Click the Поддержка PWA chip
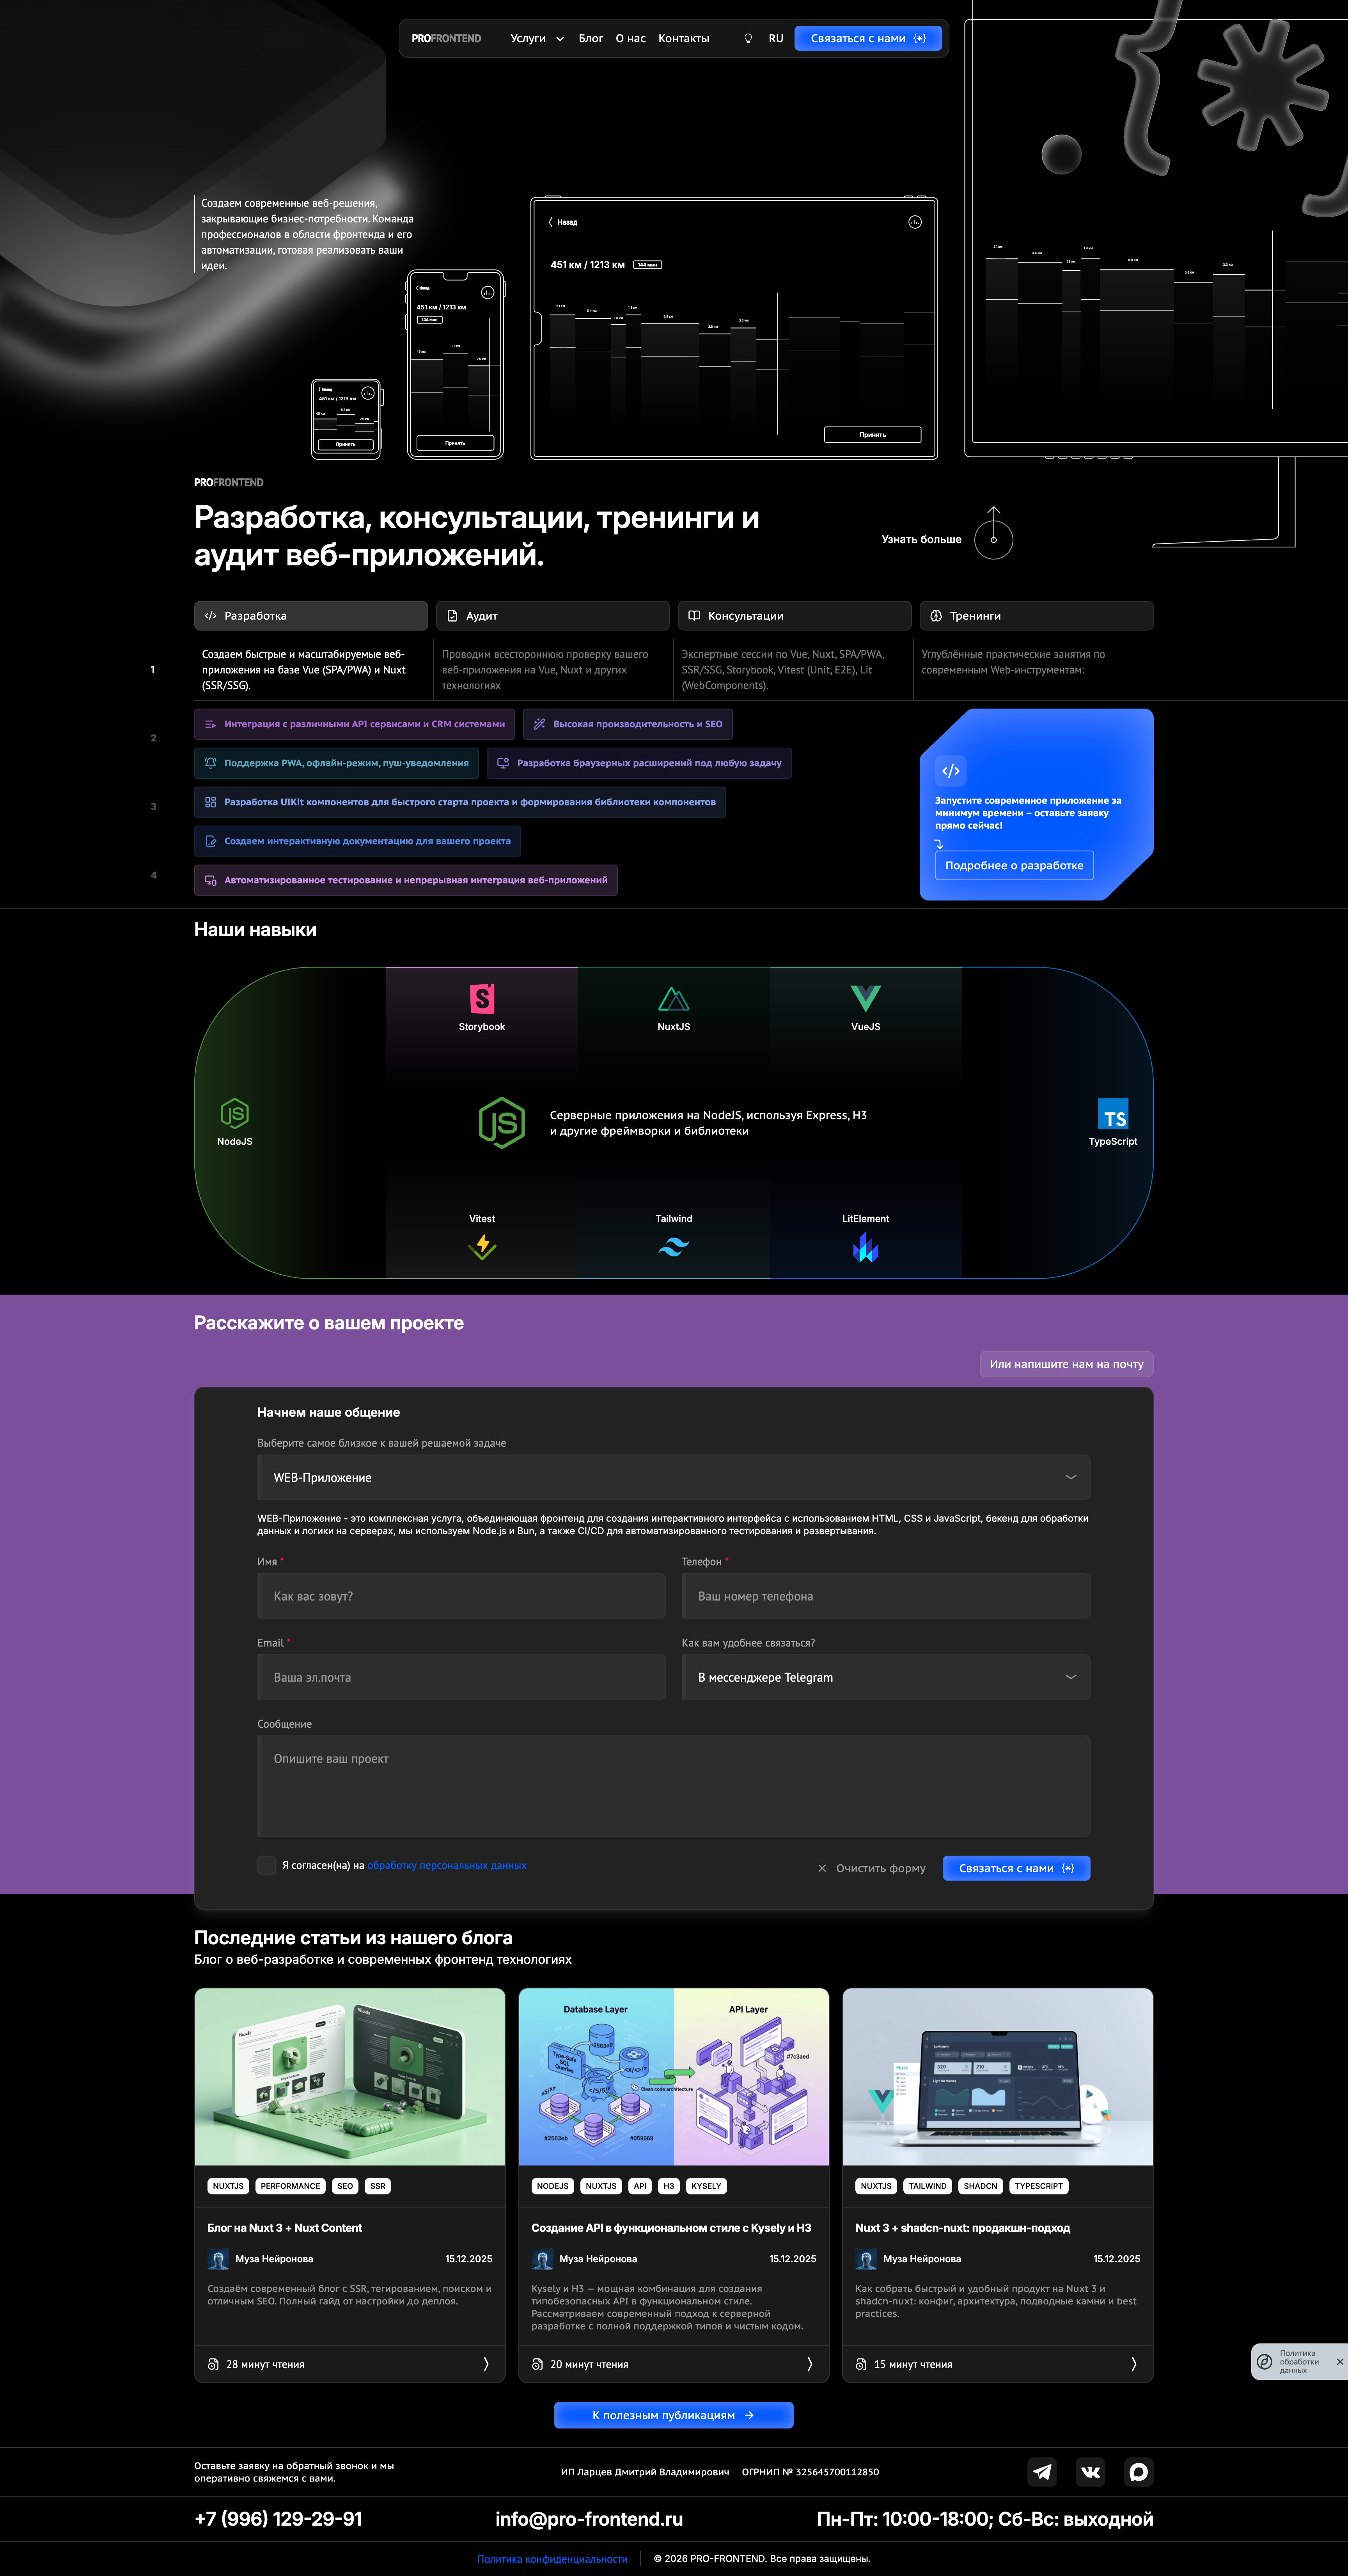The image size is (1348, 2576). pos(337,763)
